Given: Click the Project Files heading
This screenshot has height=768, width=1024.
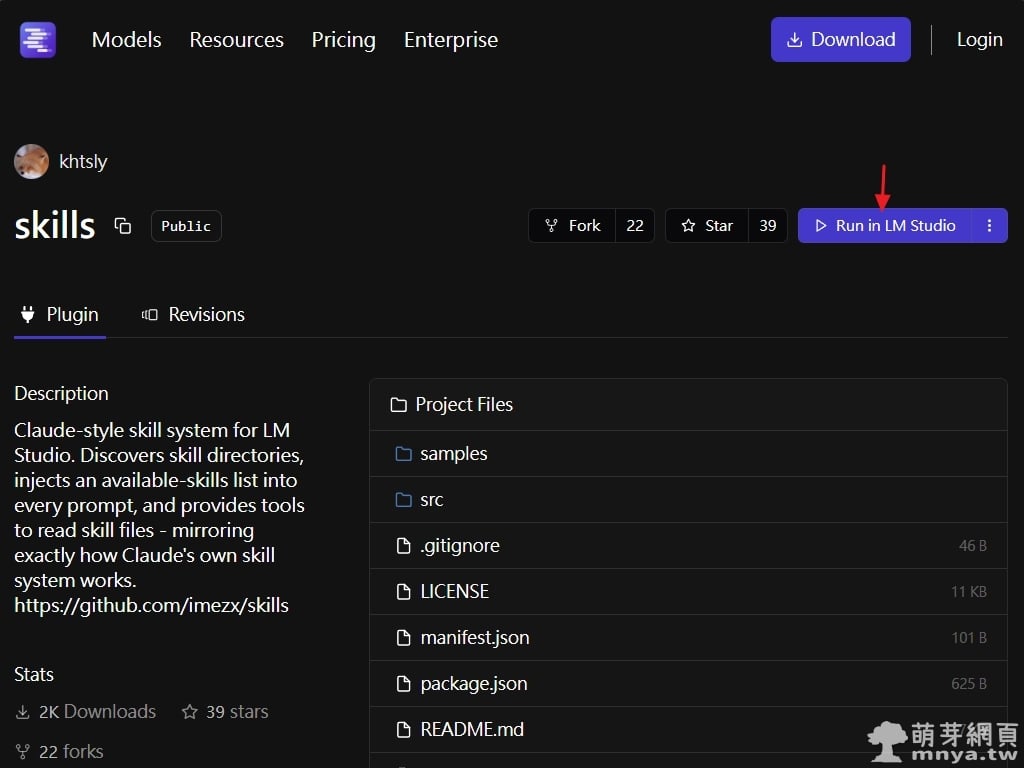Looking at the screenshot, I should click(x=464, y=405).
